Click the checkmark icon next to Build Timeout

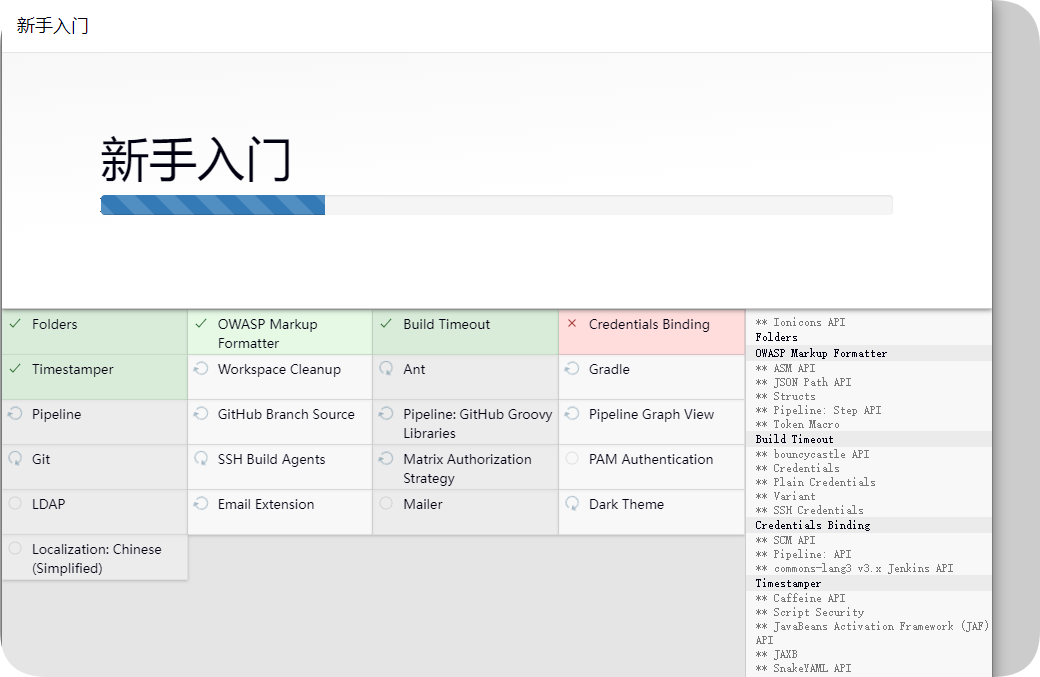(x=386, y=324)
